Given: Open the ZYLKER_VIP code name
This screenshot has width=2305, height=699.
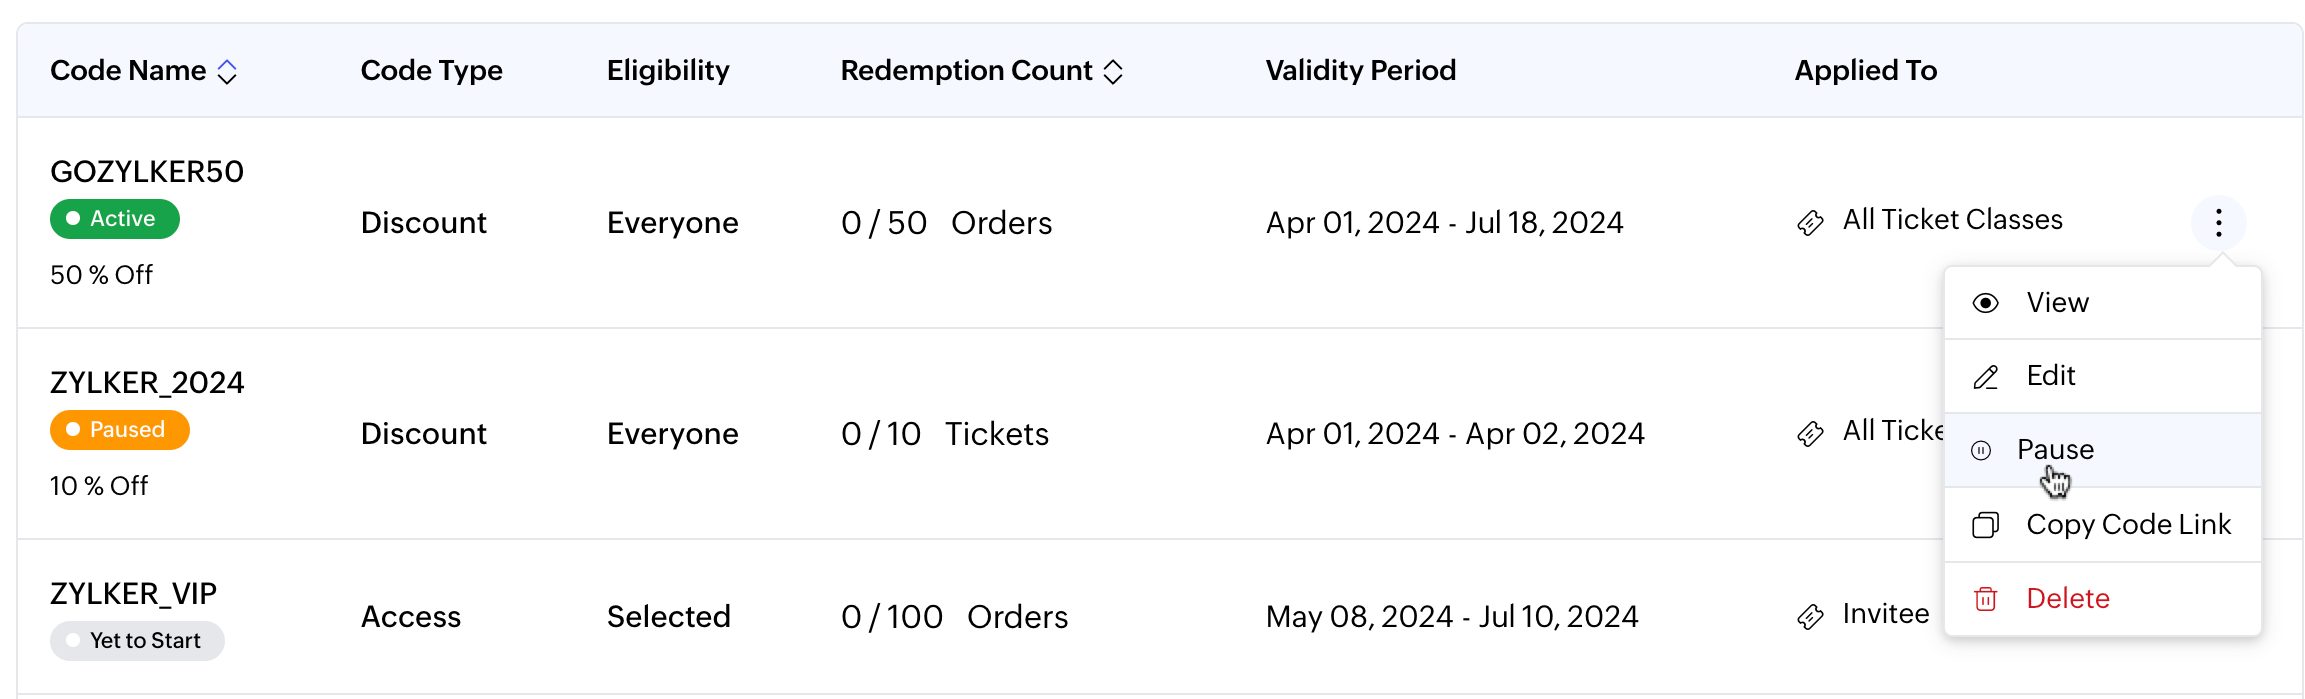Looking at the screenshot, I should [x=133, y=594].
